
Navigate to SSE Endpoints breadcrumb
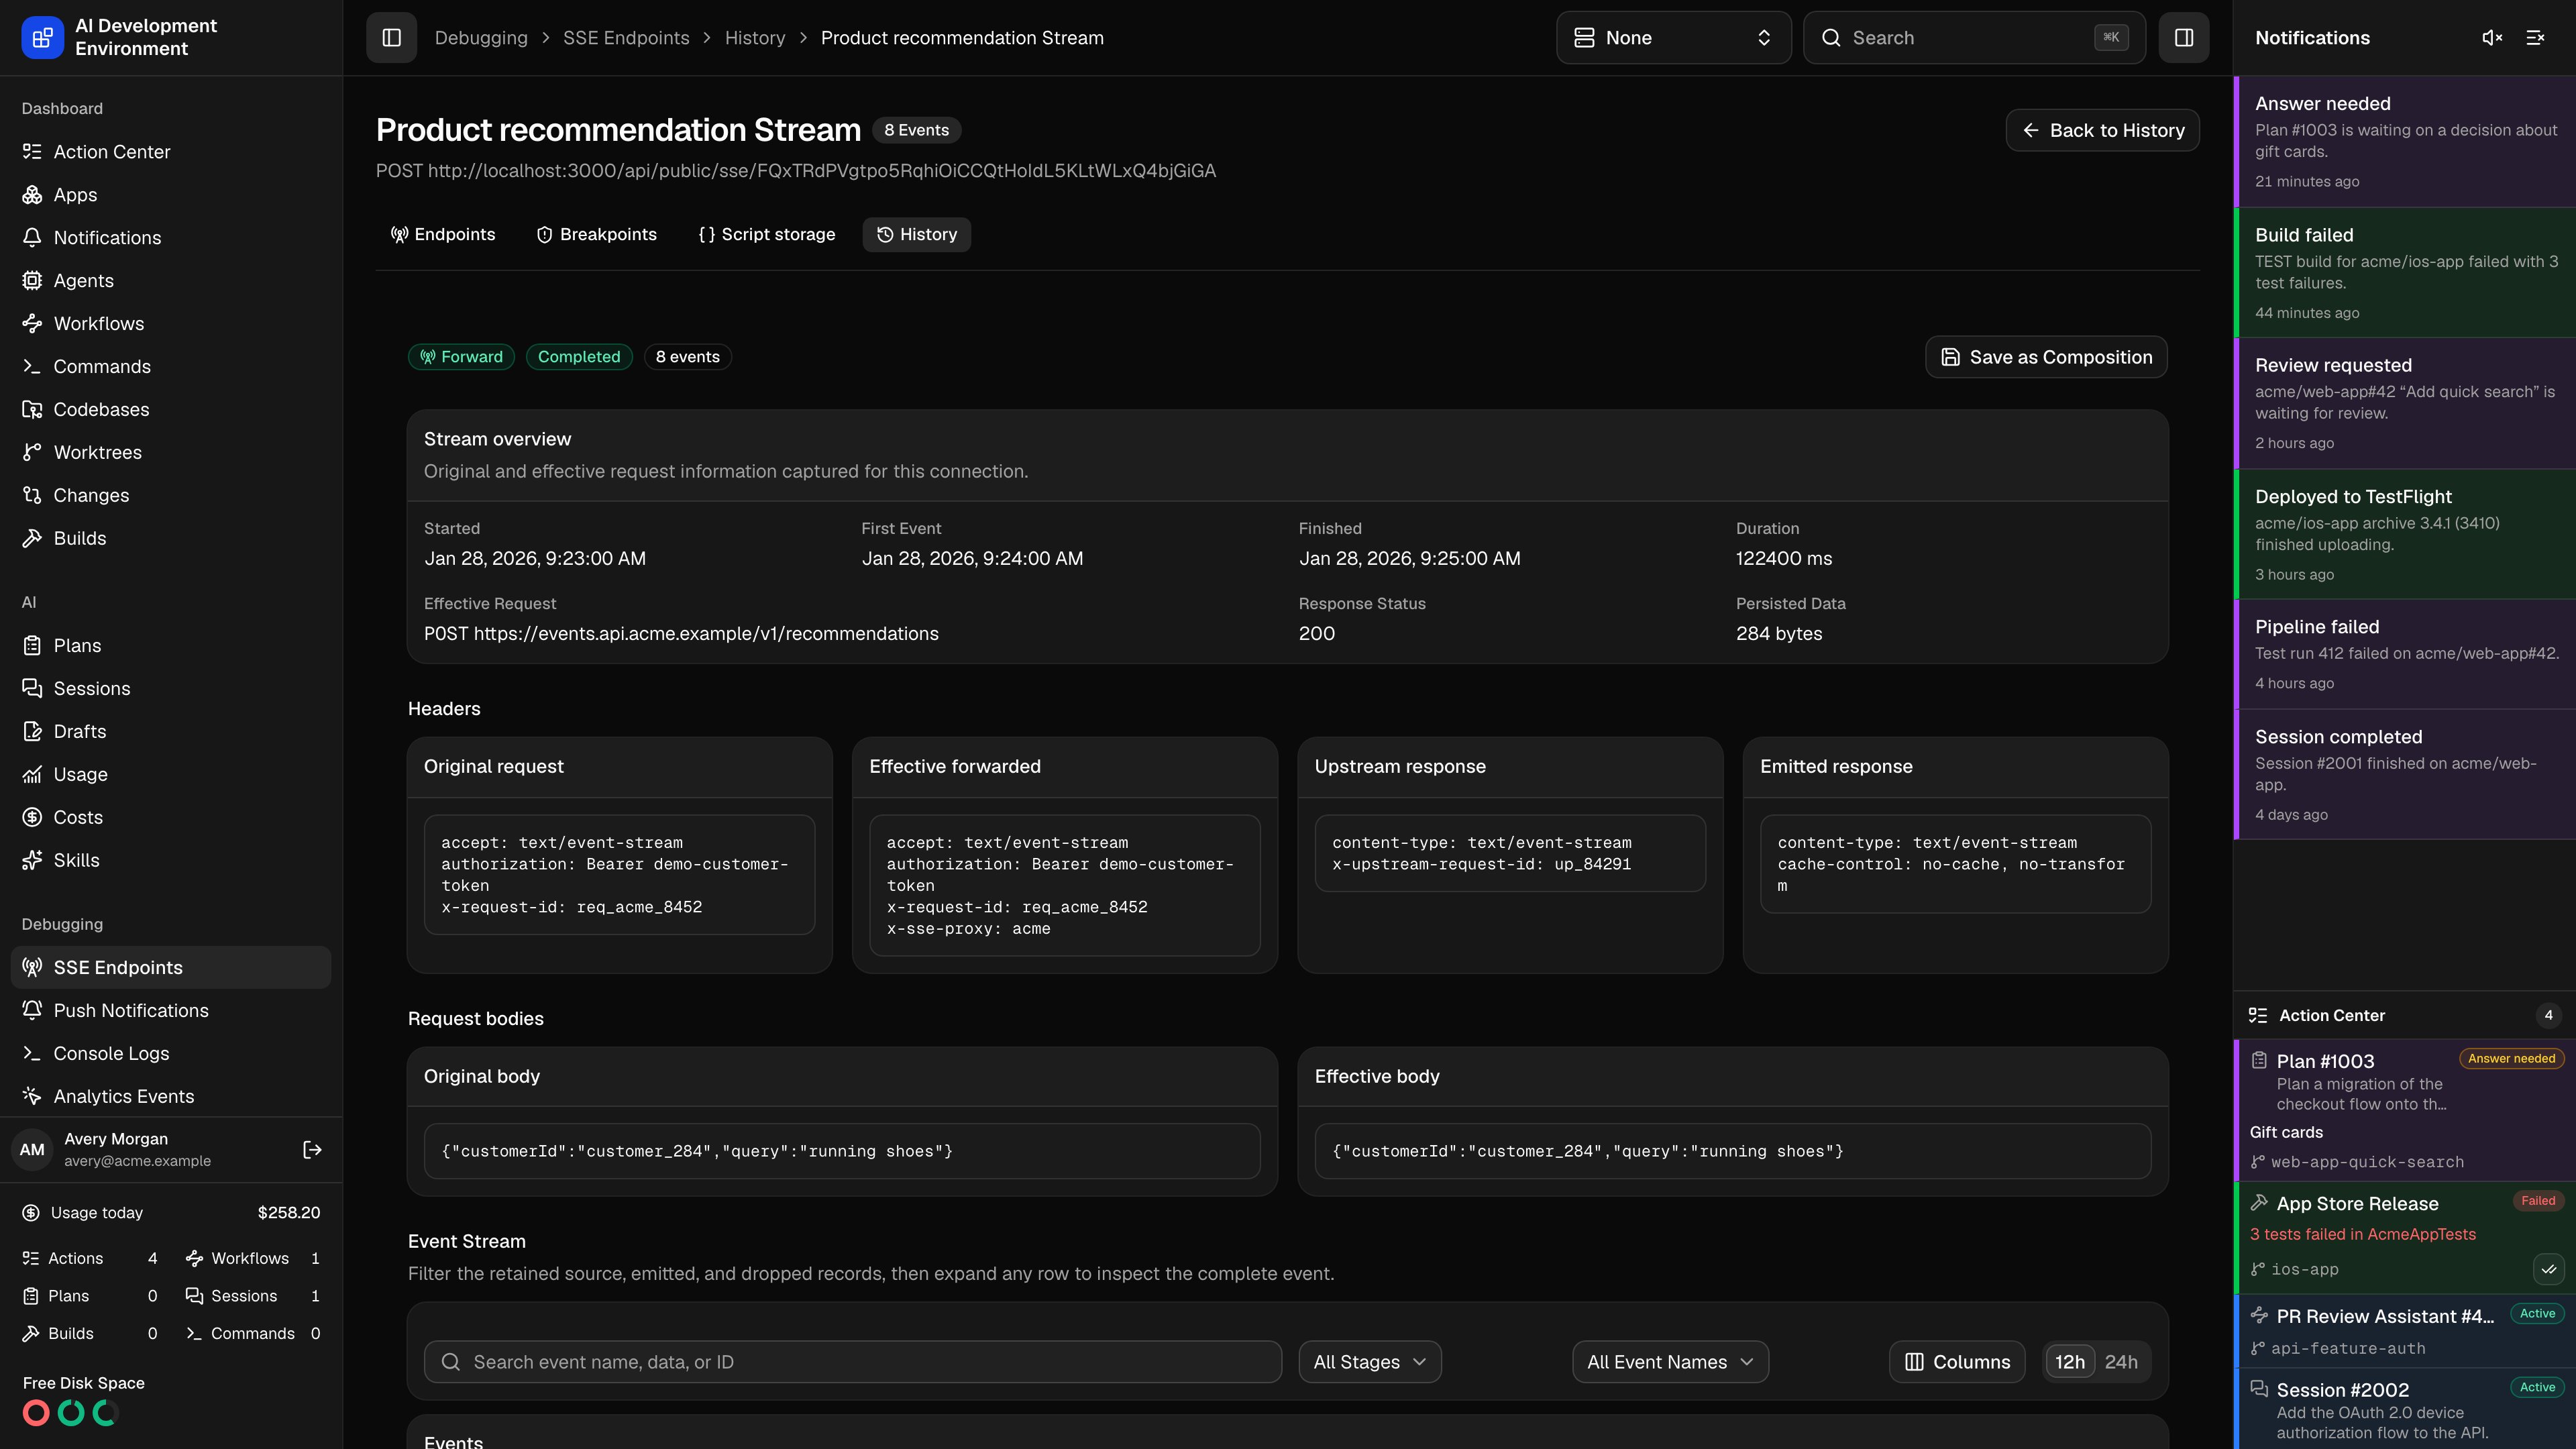626,38
